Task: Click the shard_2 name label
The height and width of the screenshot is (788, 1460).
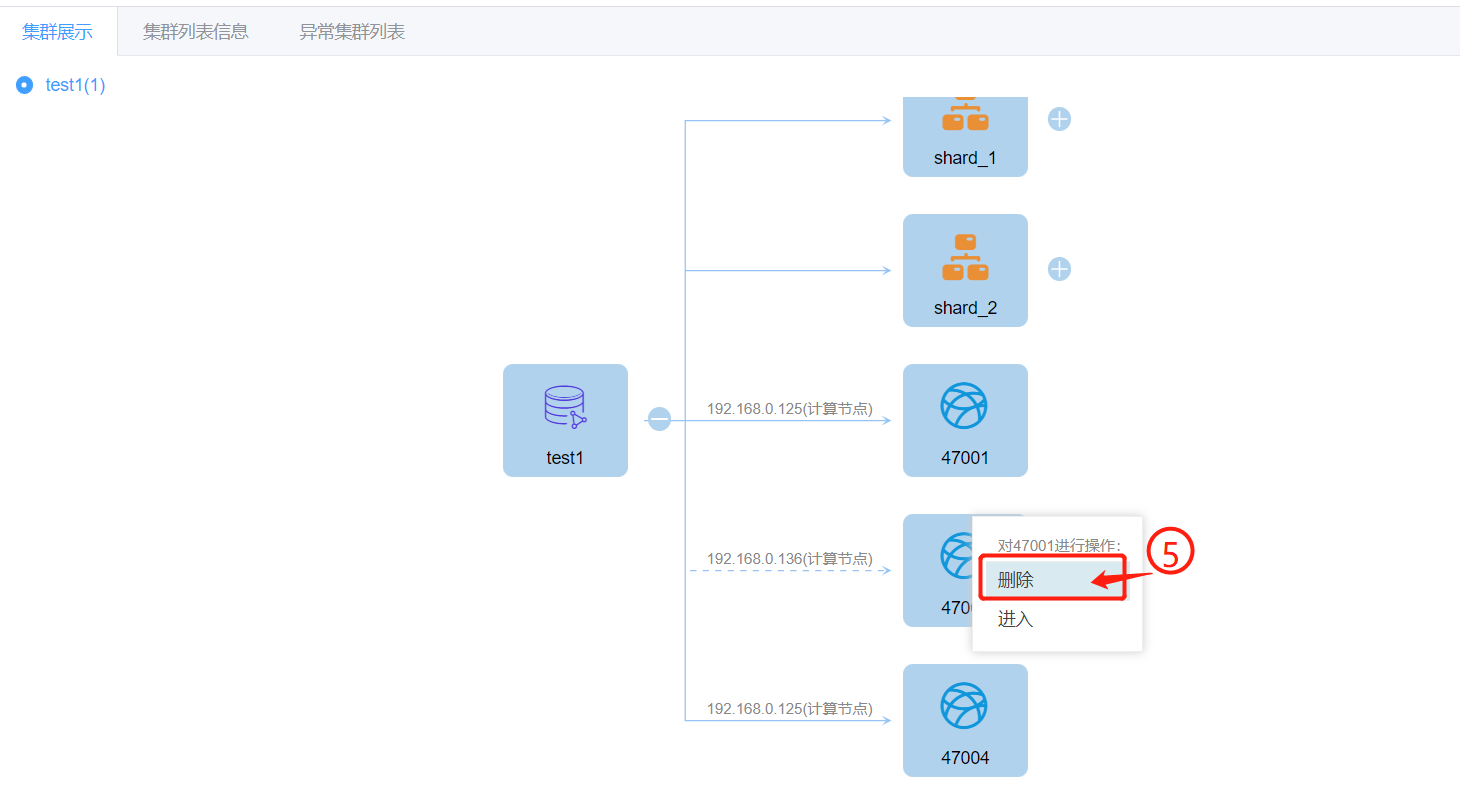Action: pyautogui.click(x=965, y=308)
